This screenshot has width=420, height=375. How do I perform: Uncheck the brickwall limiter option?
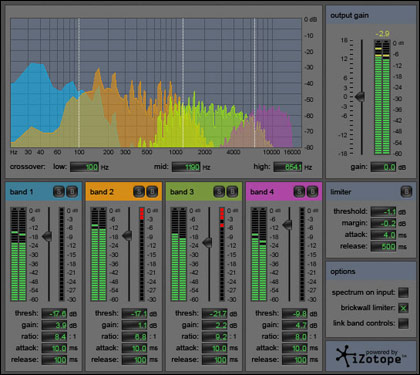[403, 308]
